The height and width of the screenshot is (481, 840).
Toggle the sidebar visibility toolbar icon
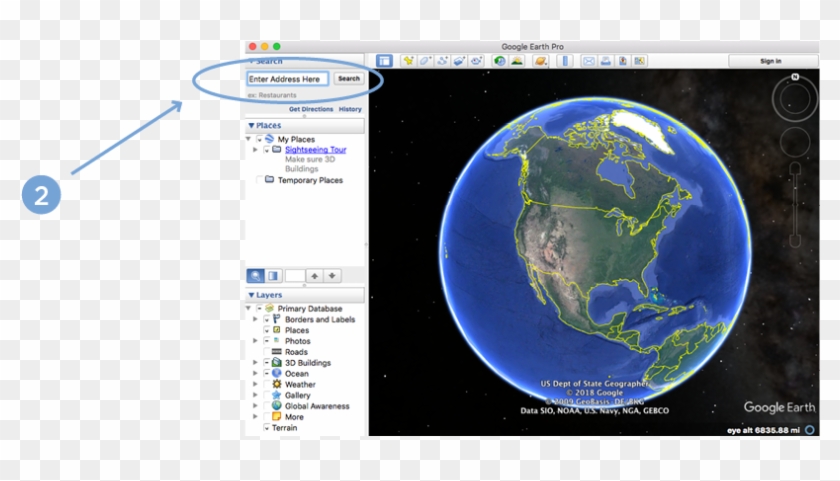(x=384, y=61)
